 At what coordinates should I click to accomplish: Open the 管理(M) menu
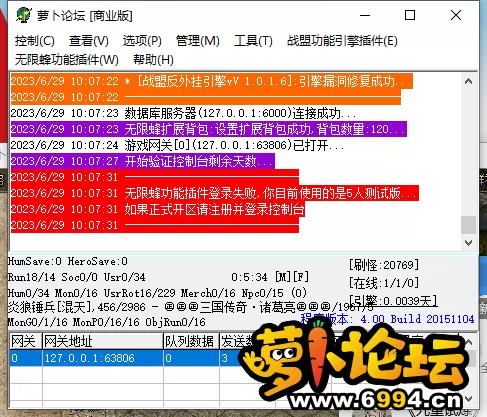pos(198,41)
